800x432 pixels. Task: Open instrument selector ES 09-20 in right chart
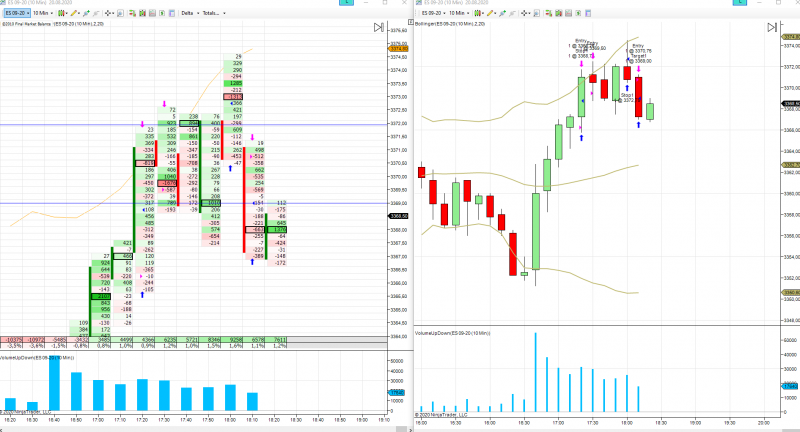[x=433, y=13]
